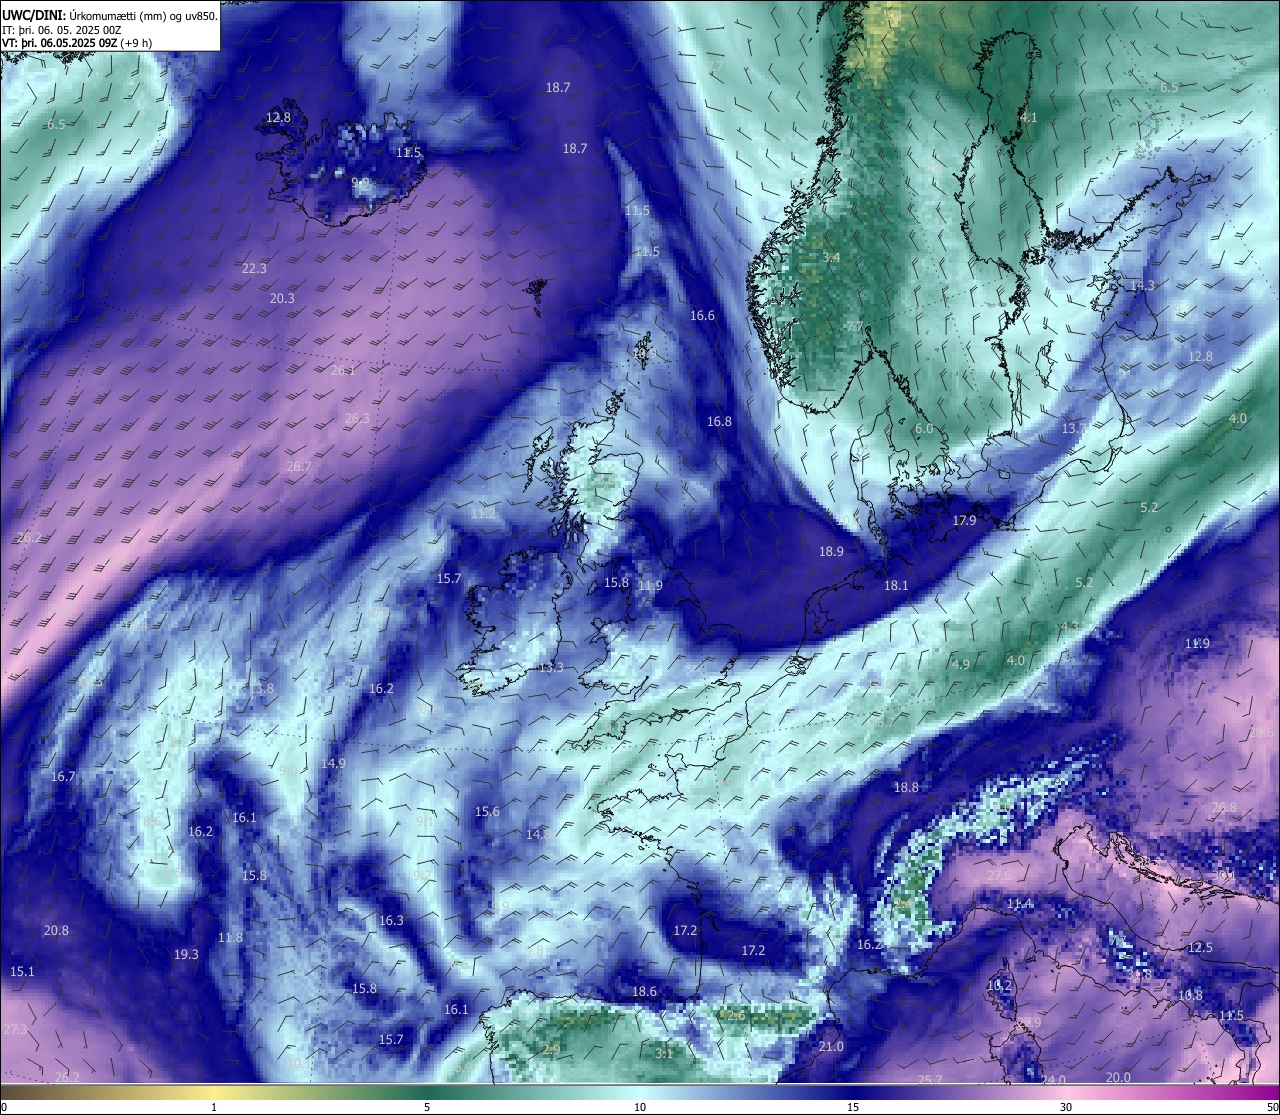Click the 6.0 value over Sweden

pyautogui.click(x=924, y=428)
